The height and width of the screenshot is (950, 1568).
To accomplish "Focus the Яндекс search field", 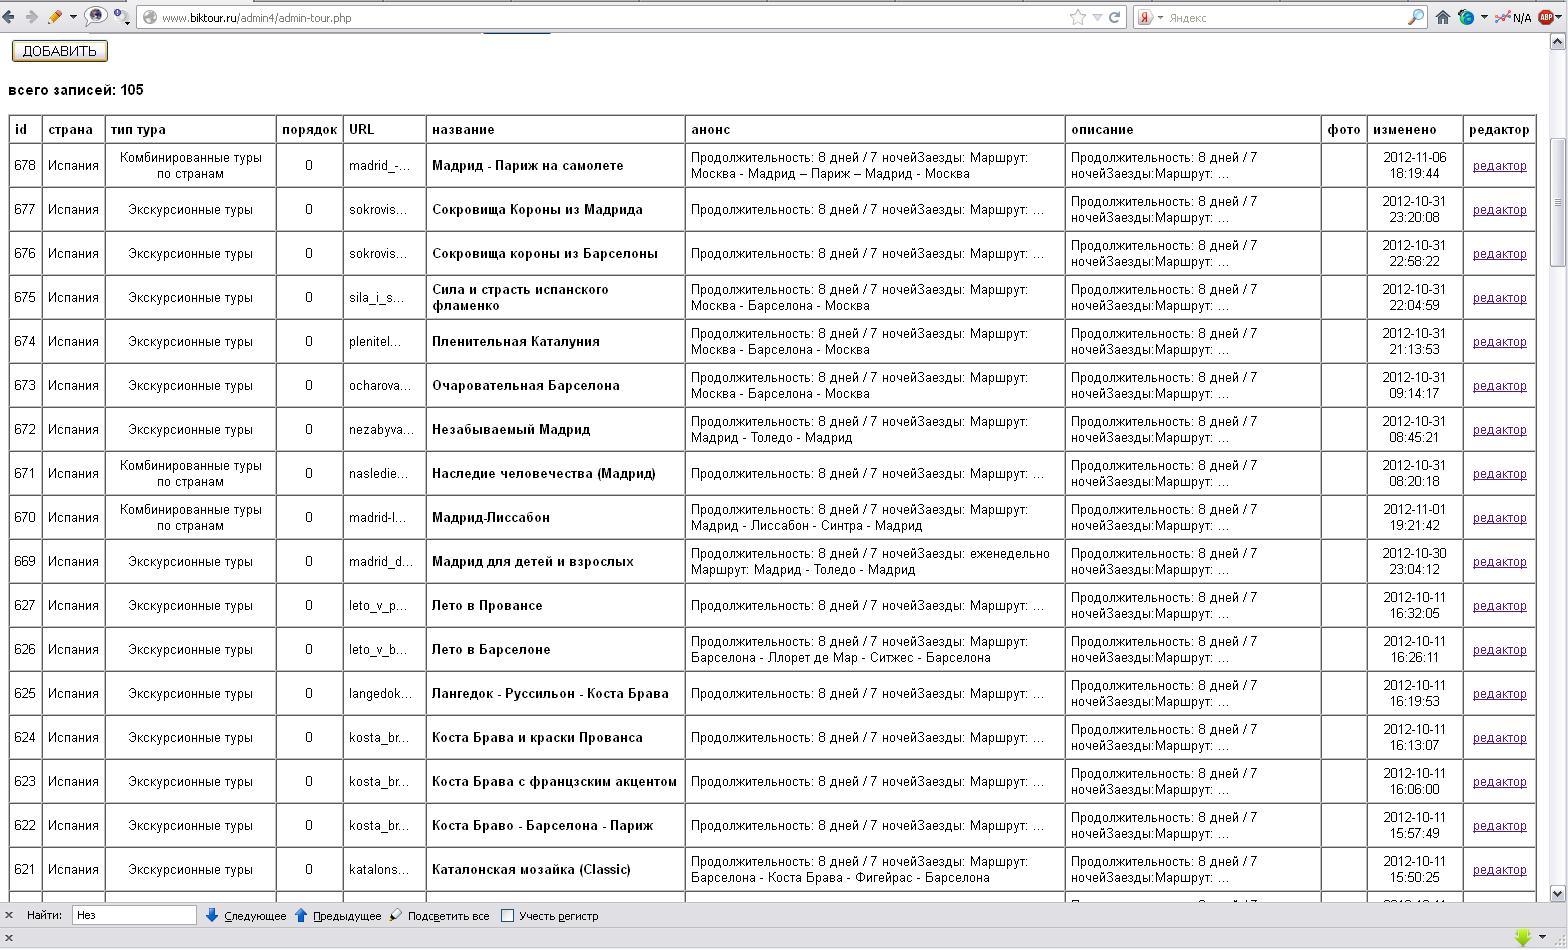I will tap(1285, 18).
